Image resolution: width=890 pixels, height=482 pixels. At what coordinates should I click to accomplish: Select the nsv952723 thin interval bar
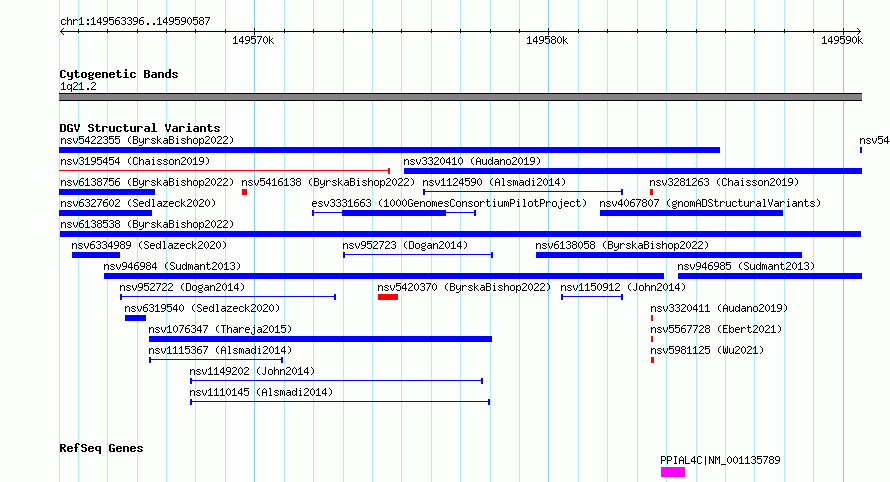[418, 255]
